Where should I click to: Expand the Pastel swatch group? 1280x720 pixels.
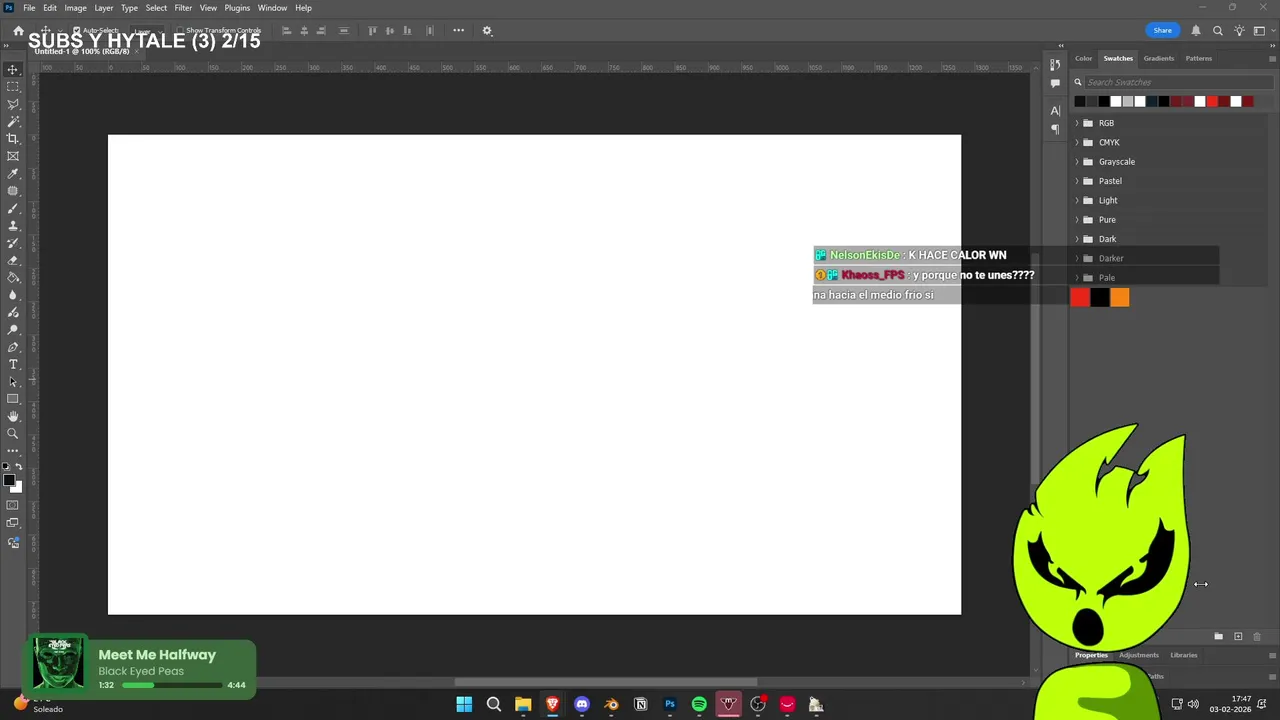click(x=1077, y=181)
